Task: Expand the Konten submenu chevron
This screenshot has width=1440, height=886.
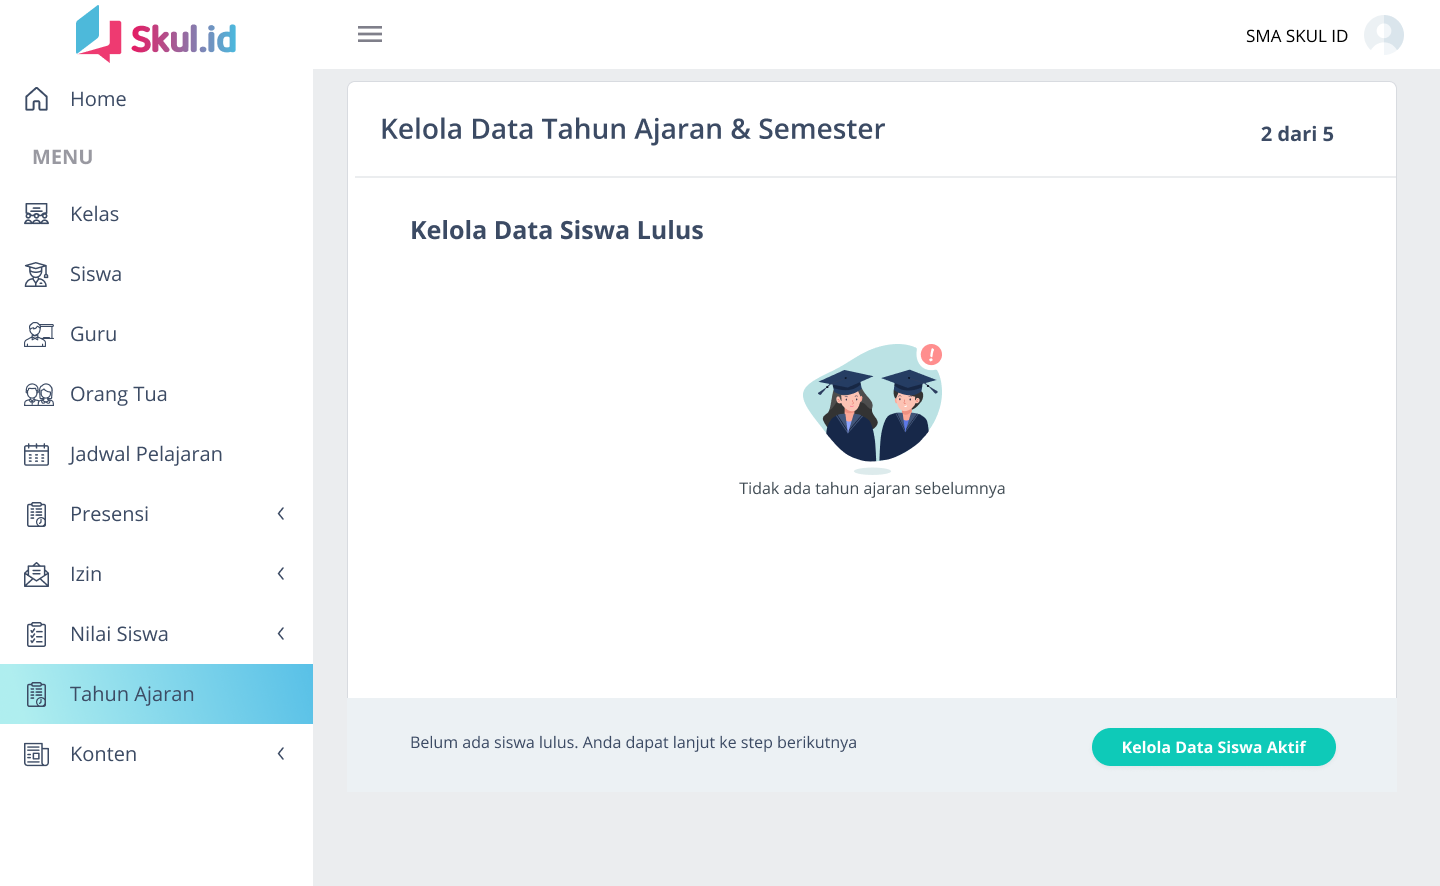Action: coord(281,754)
